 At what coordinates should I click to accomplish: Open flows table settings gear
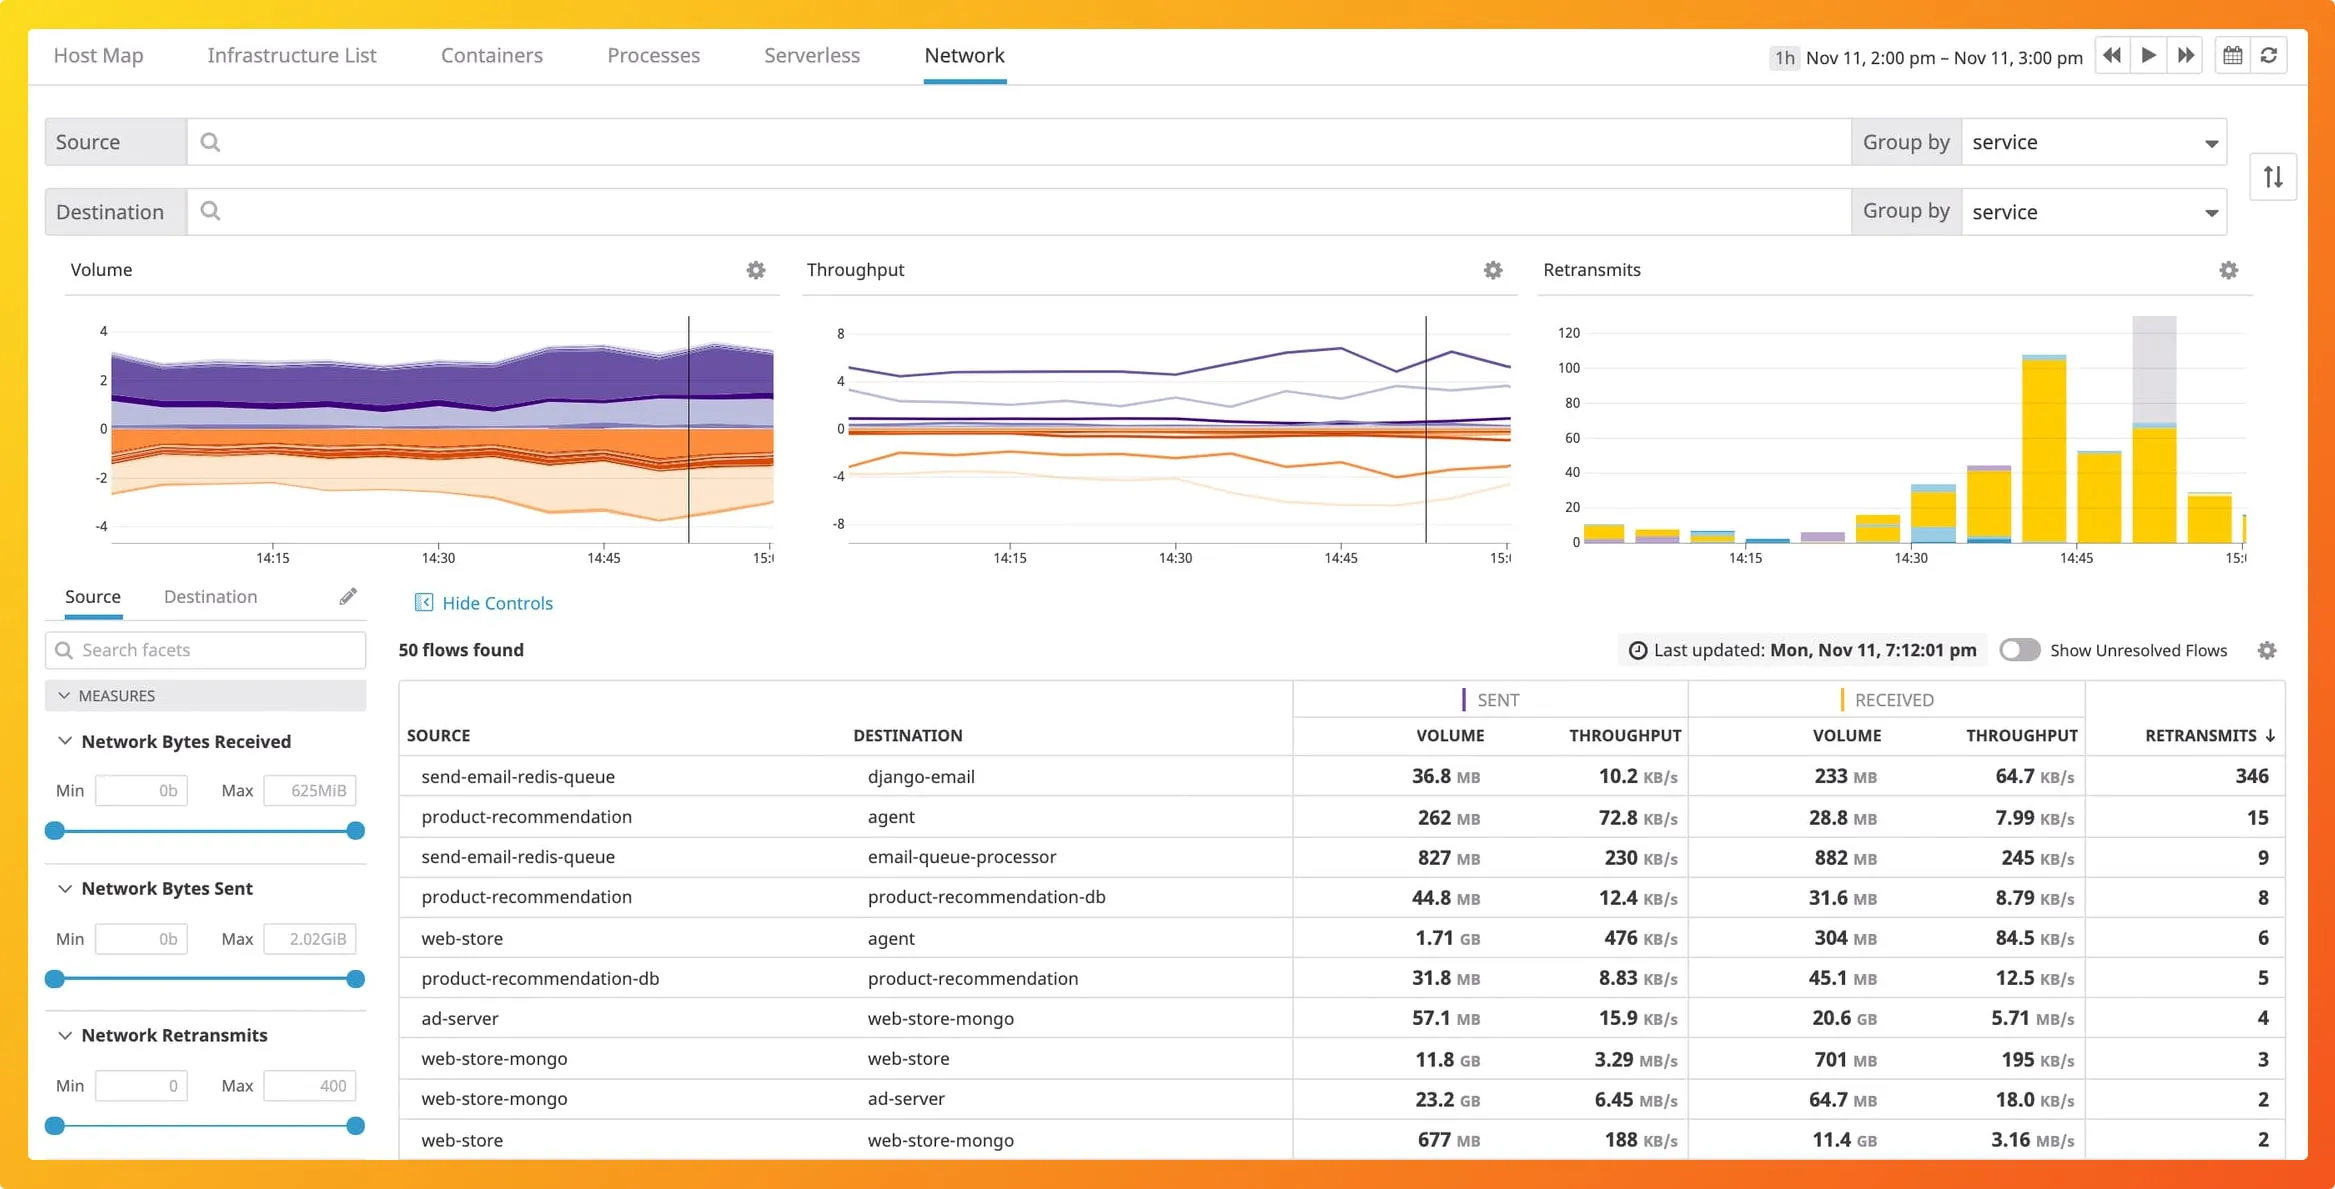(x=2267, y=651)
